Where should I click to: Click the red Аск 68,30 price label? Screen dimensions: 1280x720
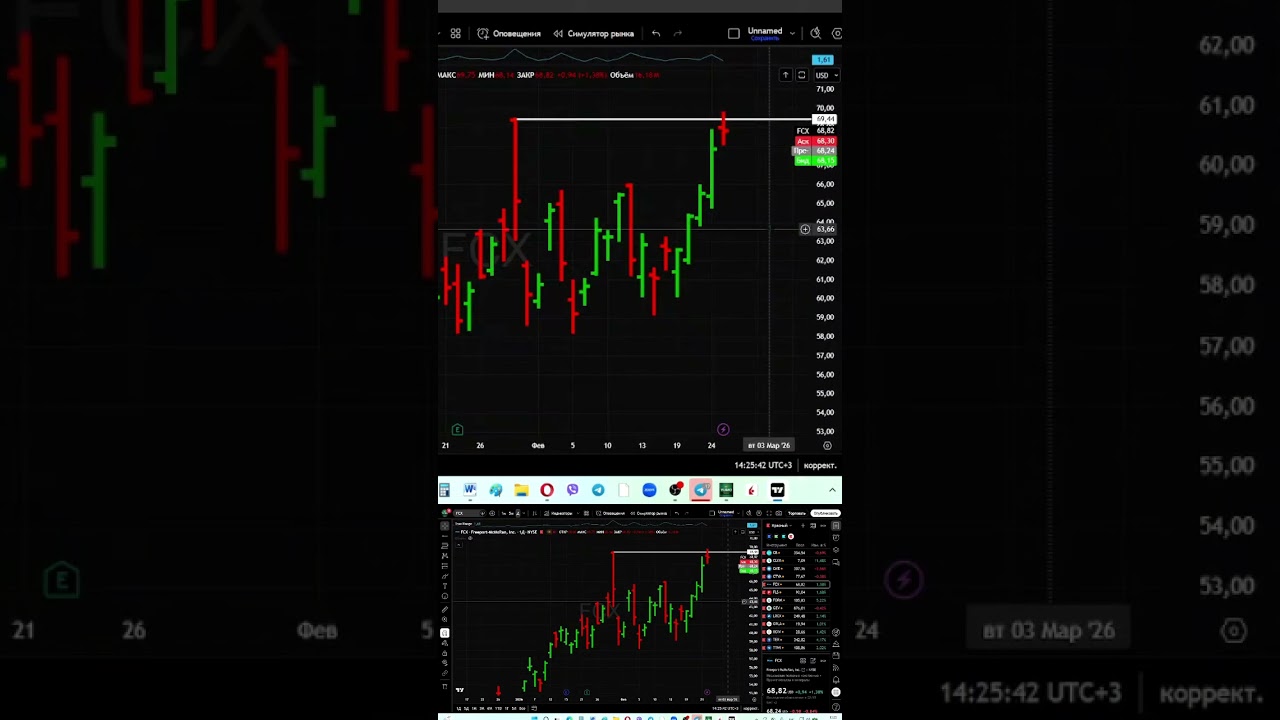coord(816,141)
